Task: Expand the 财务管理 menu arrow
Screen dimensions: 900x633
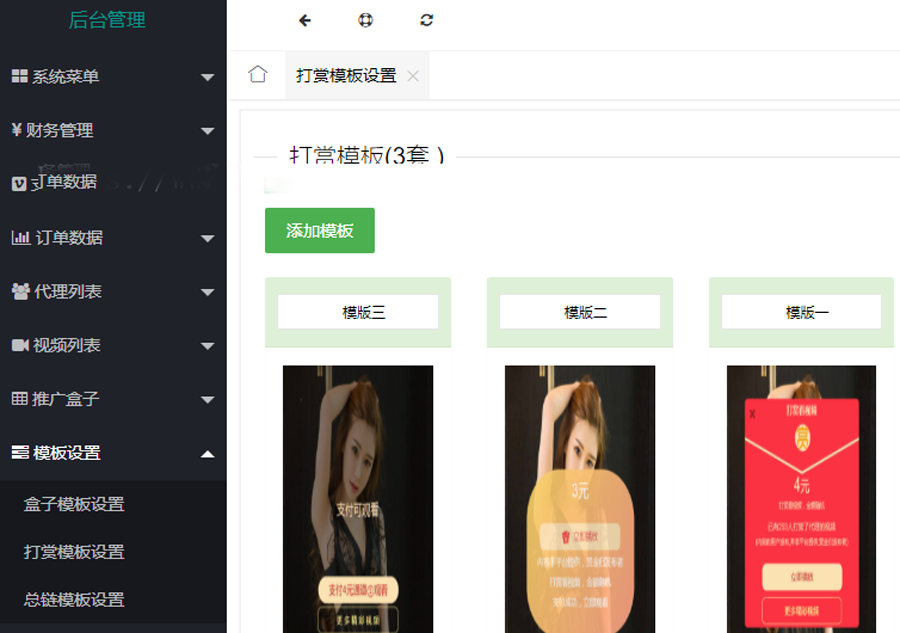Action: [207, 131]
